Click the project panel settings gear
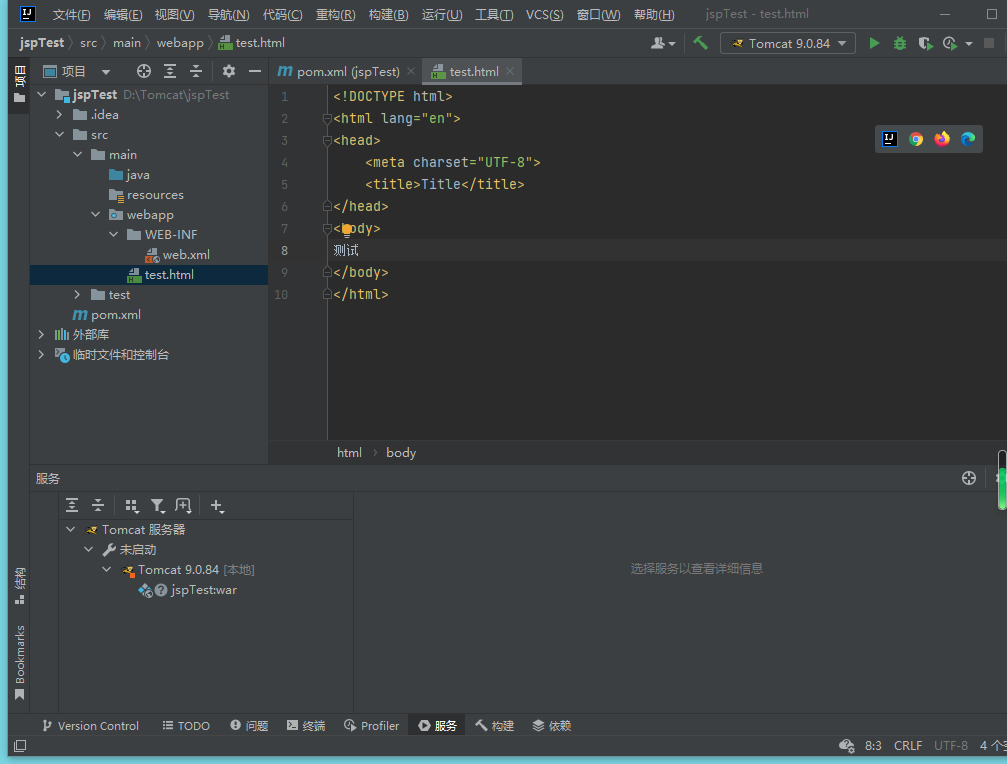Image resolution: width=1007 pixels, height=764 pixels. [229, 71]
